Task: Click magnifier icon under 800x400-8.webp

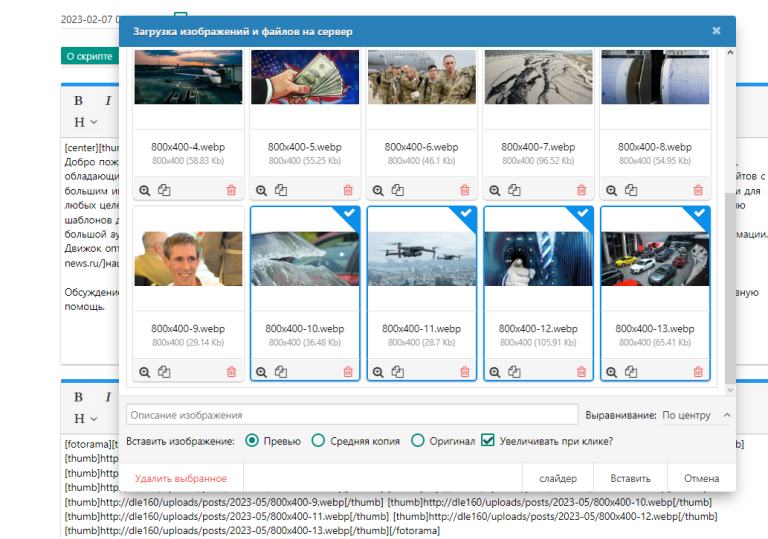Action: pos(611,190)
